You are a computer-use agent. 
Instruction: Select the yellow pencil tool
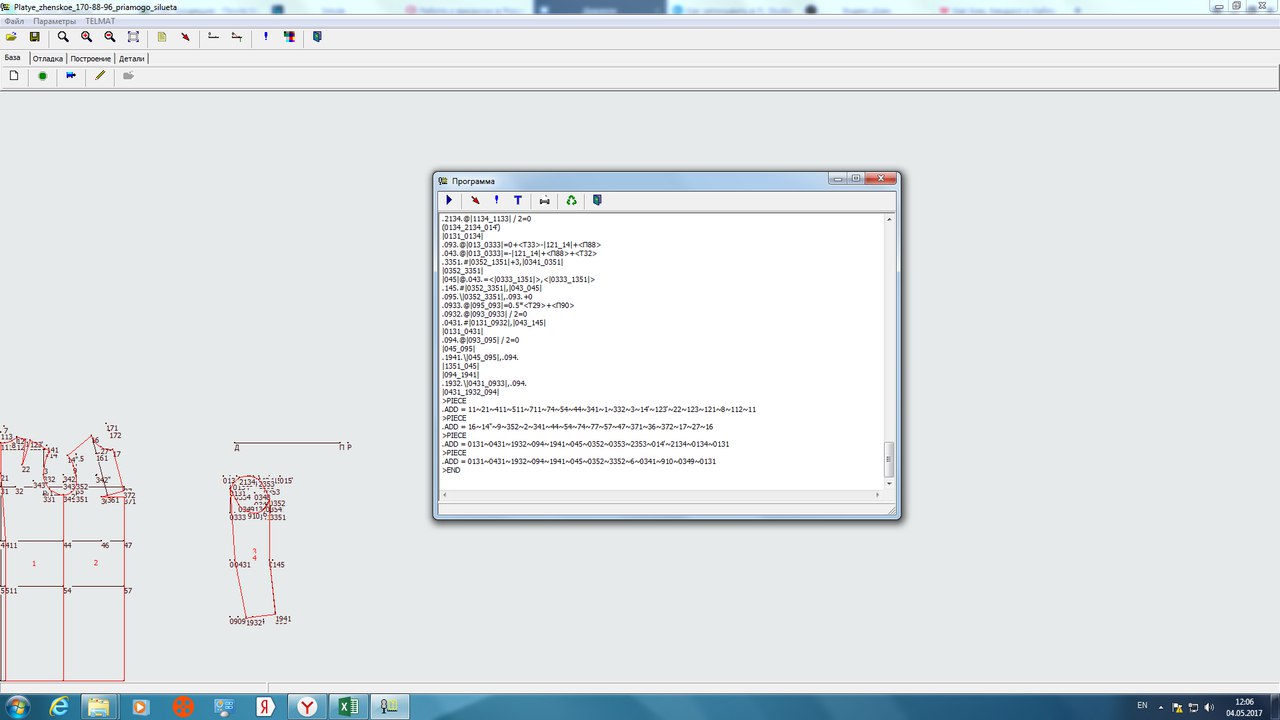pos(100,76)
